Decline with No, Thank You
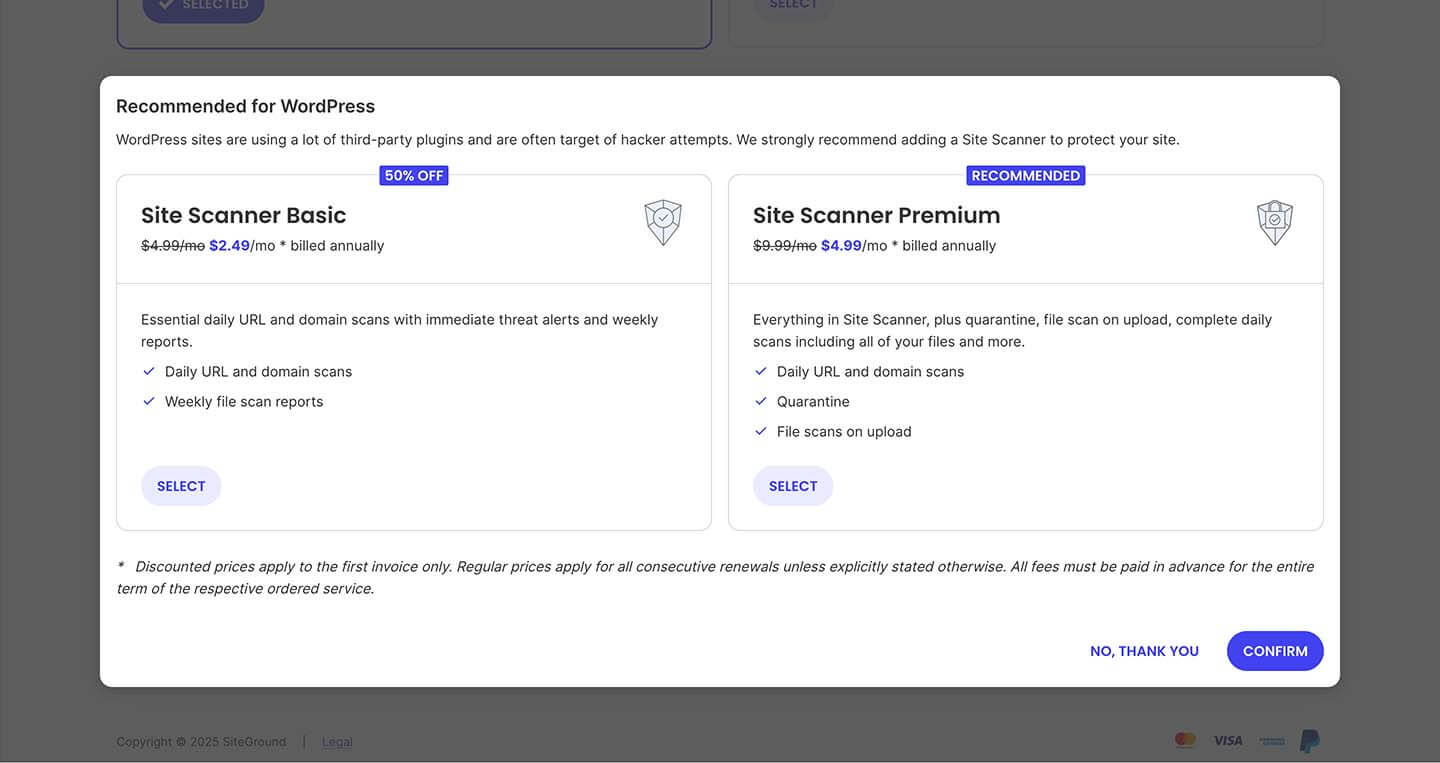This screenshot has height=763, width=1440. click(x=1144, y=651)
